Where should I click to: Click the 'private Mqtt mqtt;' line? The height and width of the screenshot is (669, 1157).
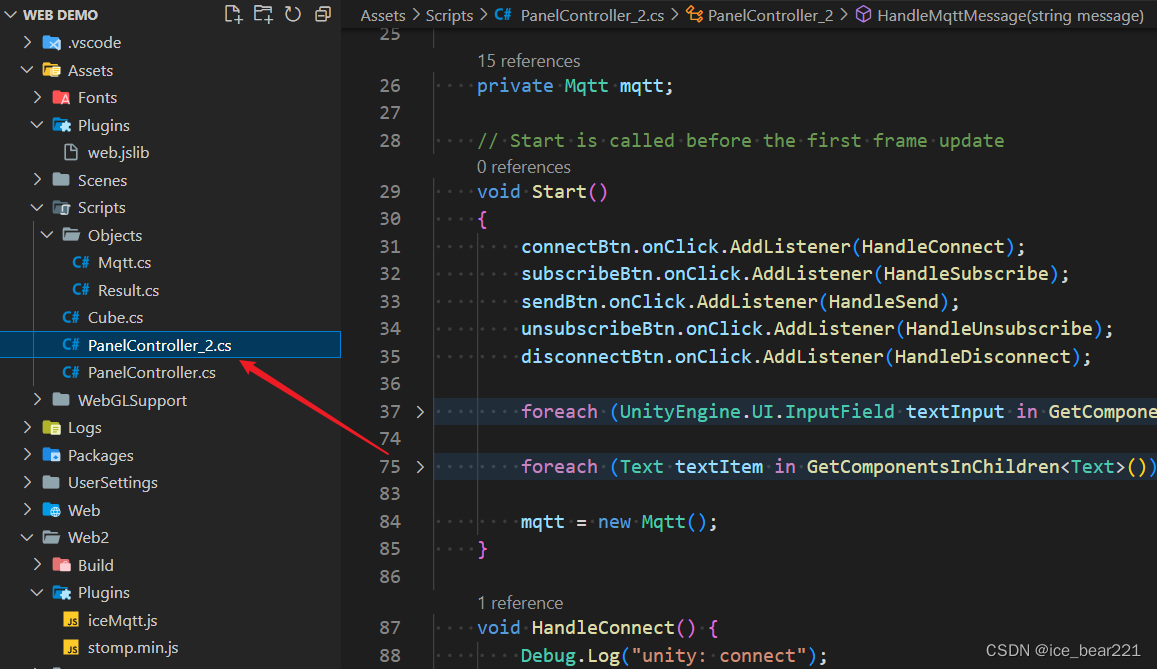click(x=575, y=86)
